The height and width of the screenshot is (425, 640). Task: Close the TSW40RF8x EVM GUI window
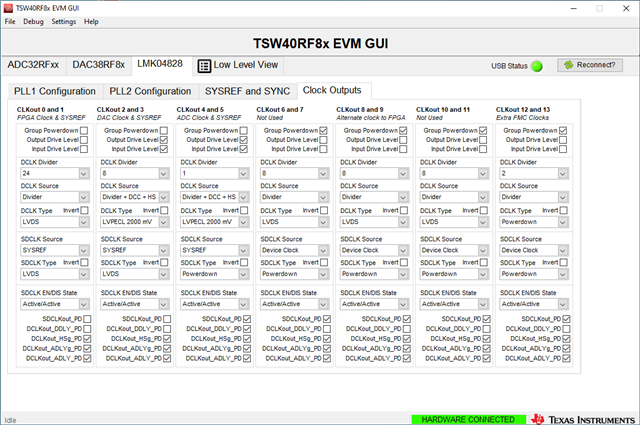click(626, 8)
